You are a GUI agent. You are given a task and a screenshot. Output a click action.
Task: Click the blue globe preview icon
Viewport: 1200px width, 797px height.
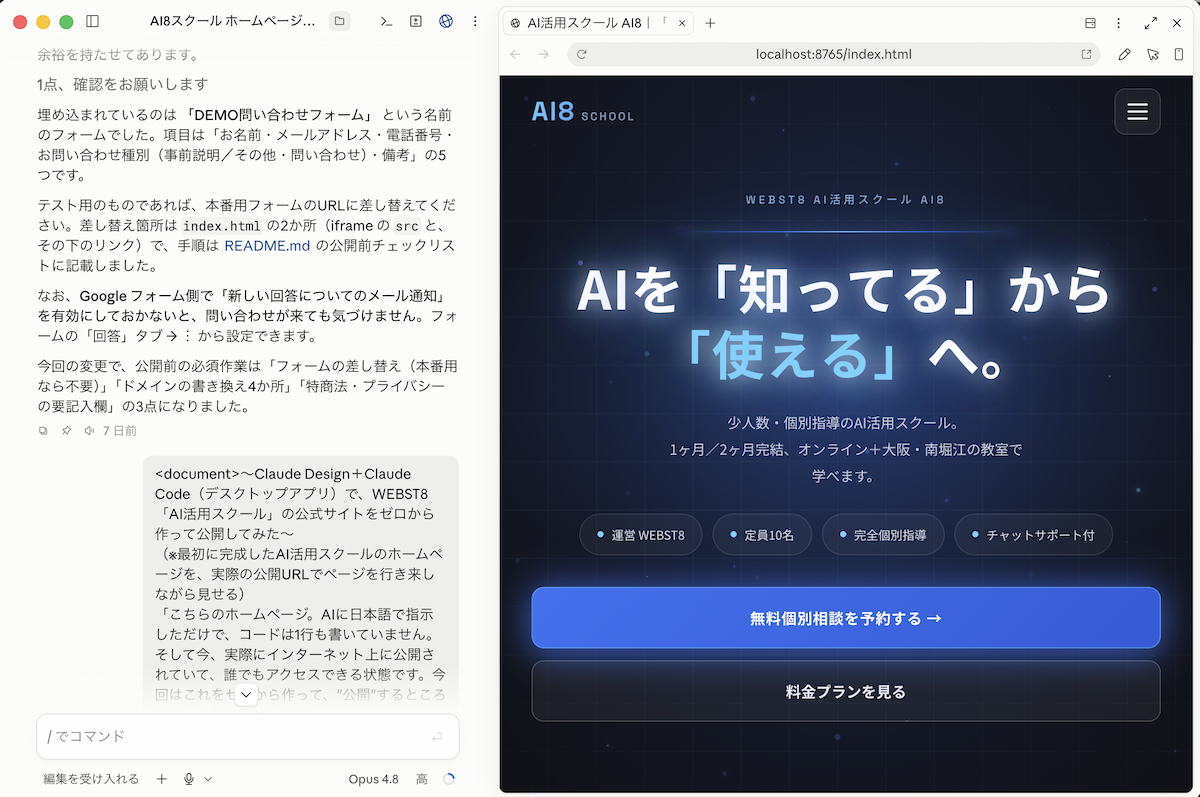[x=446, y=21]
